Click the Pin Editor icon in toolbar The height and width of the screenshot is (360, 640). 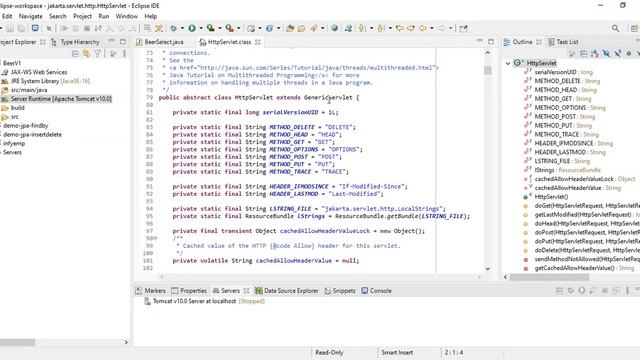click(463, 28)
